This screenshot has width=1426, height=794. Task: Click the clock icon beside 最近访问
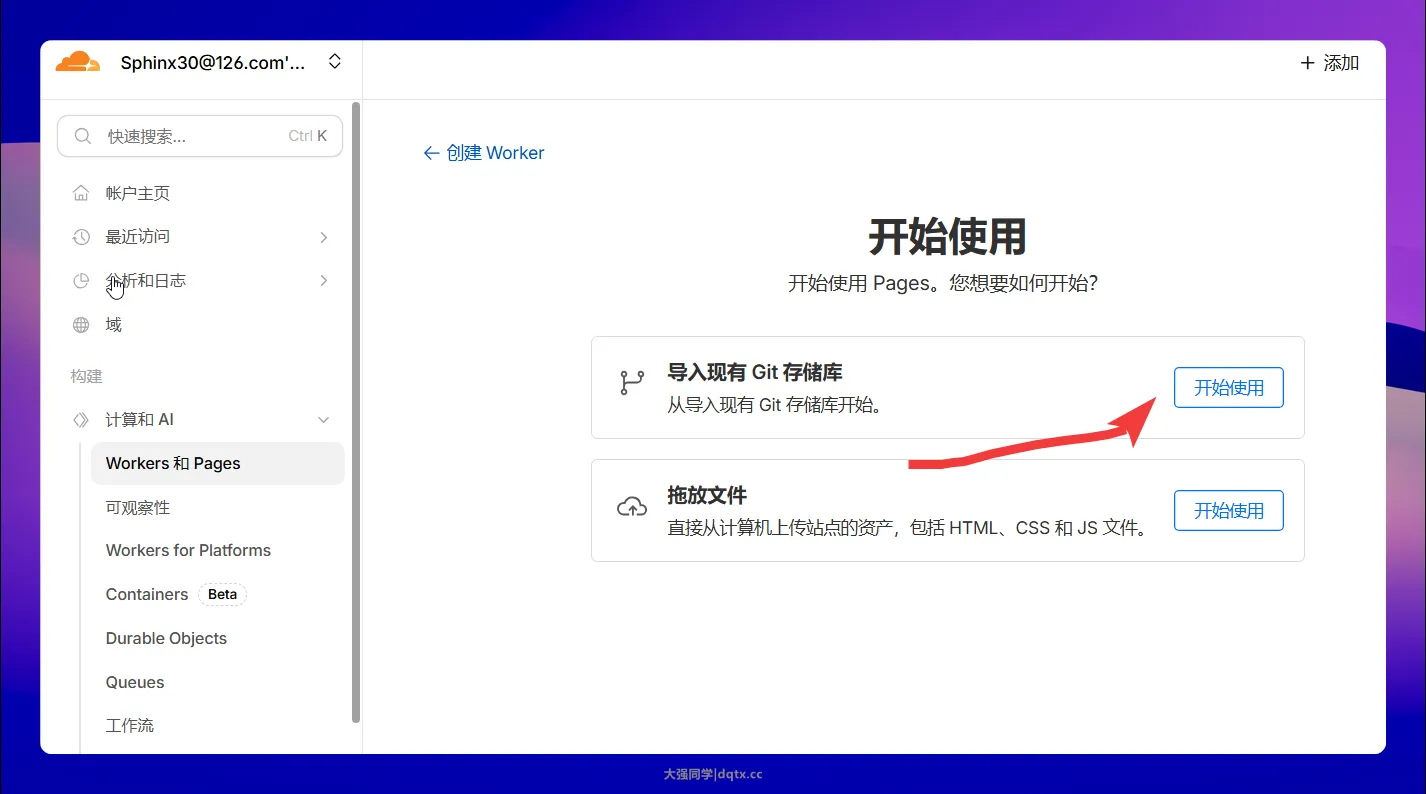click(x=81, y=237)
